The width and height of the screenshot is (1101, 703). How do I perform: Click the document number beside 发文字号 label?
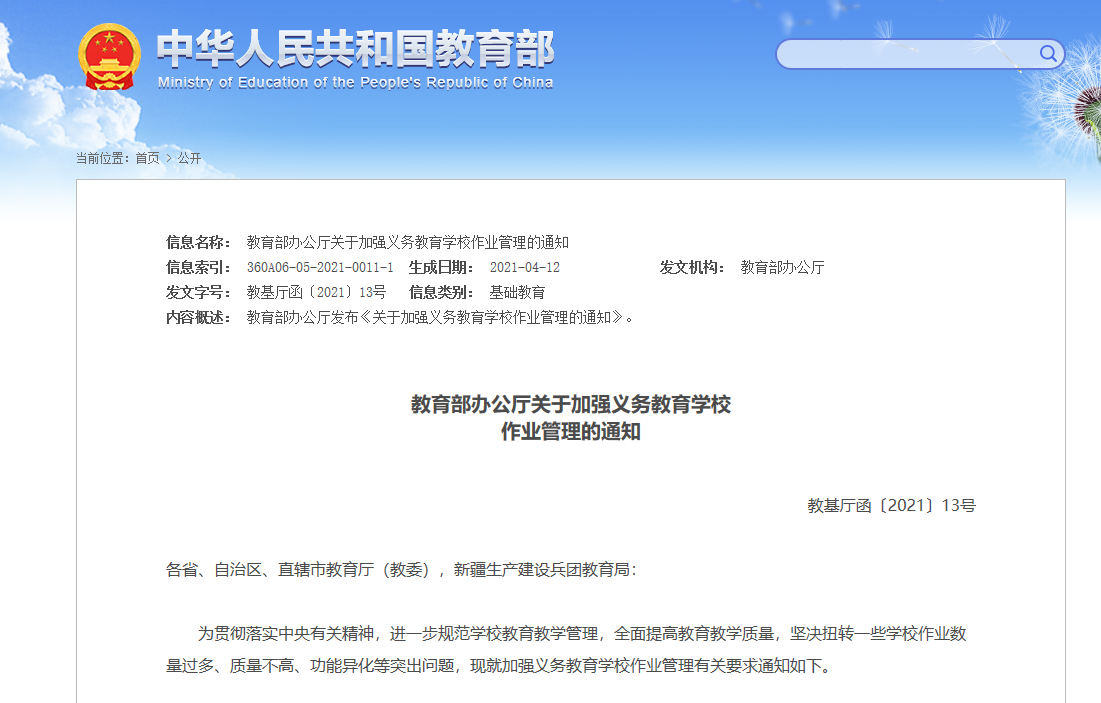click(x=316, y=293)
